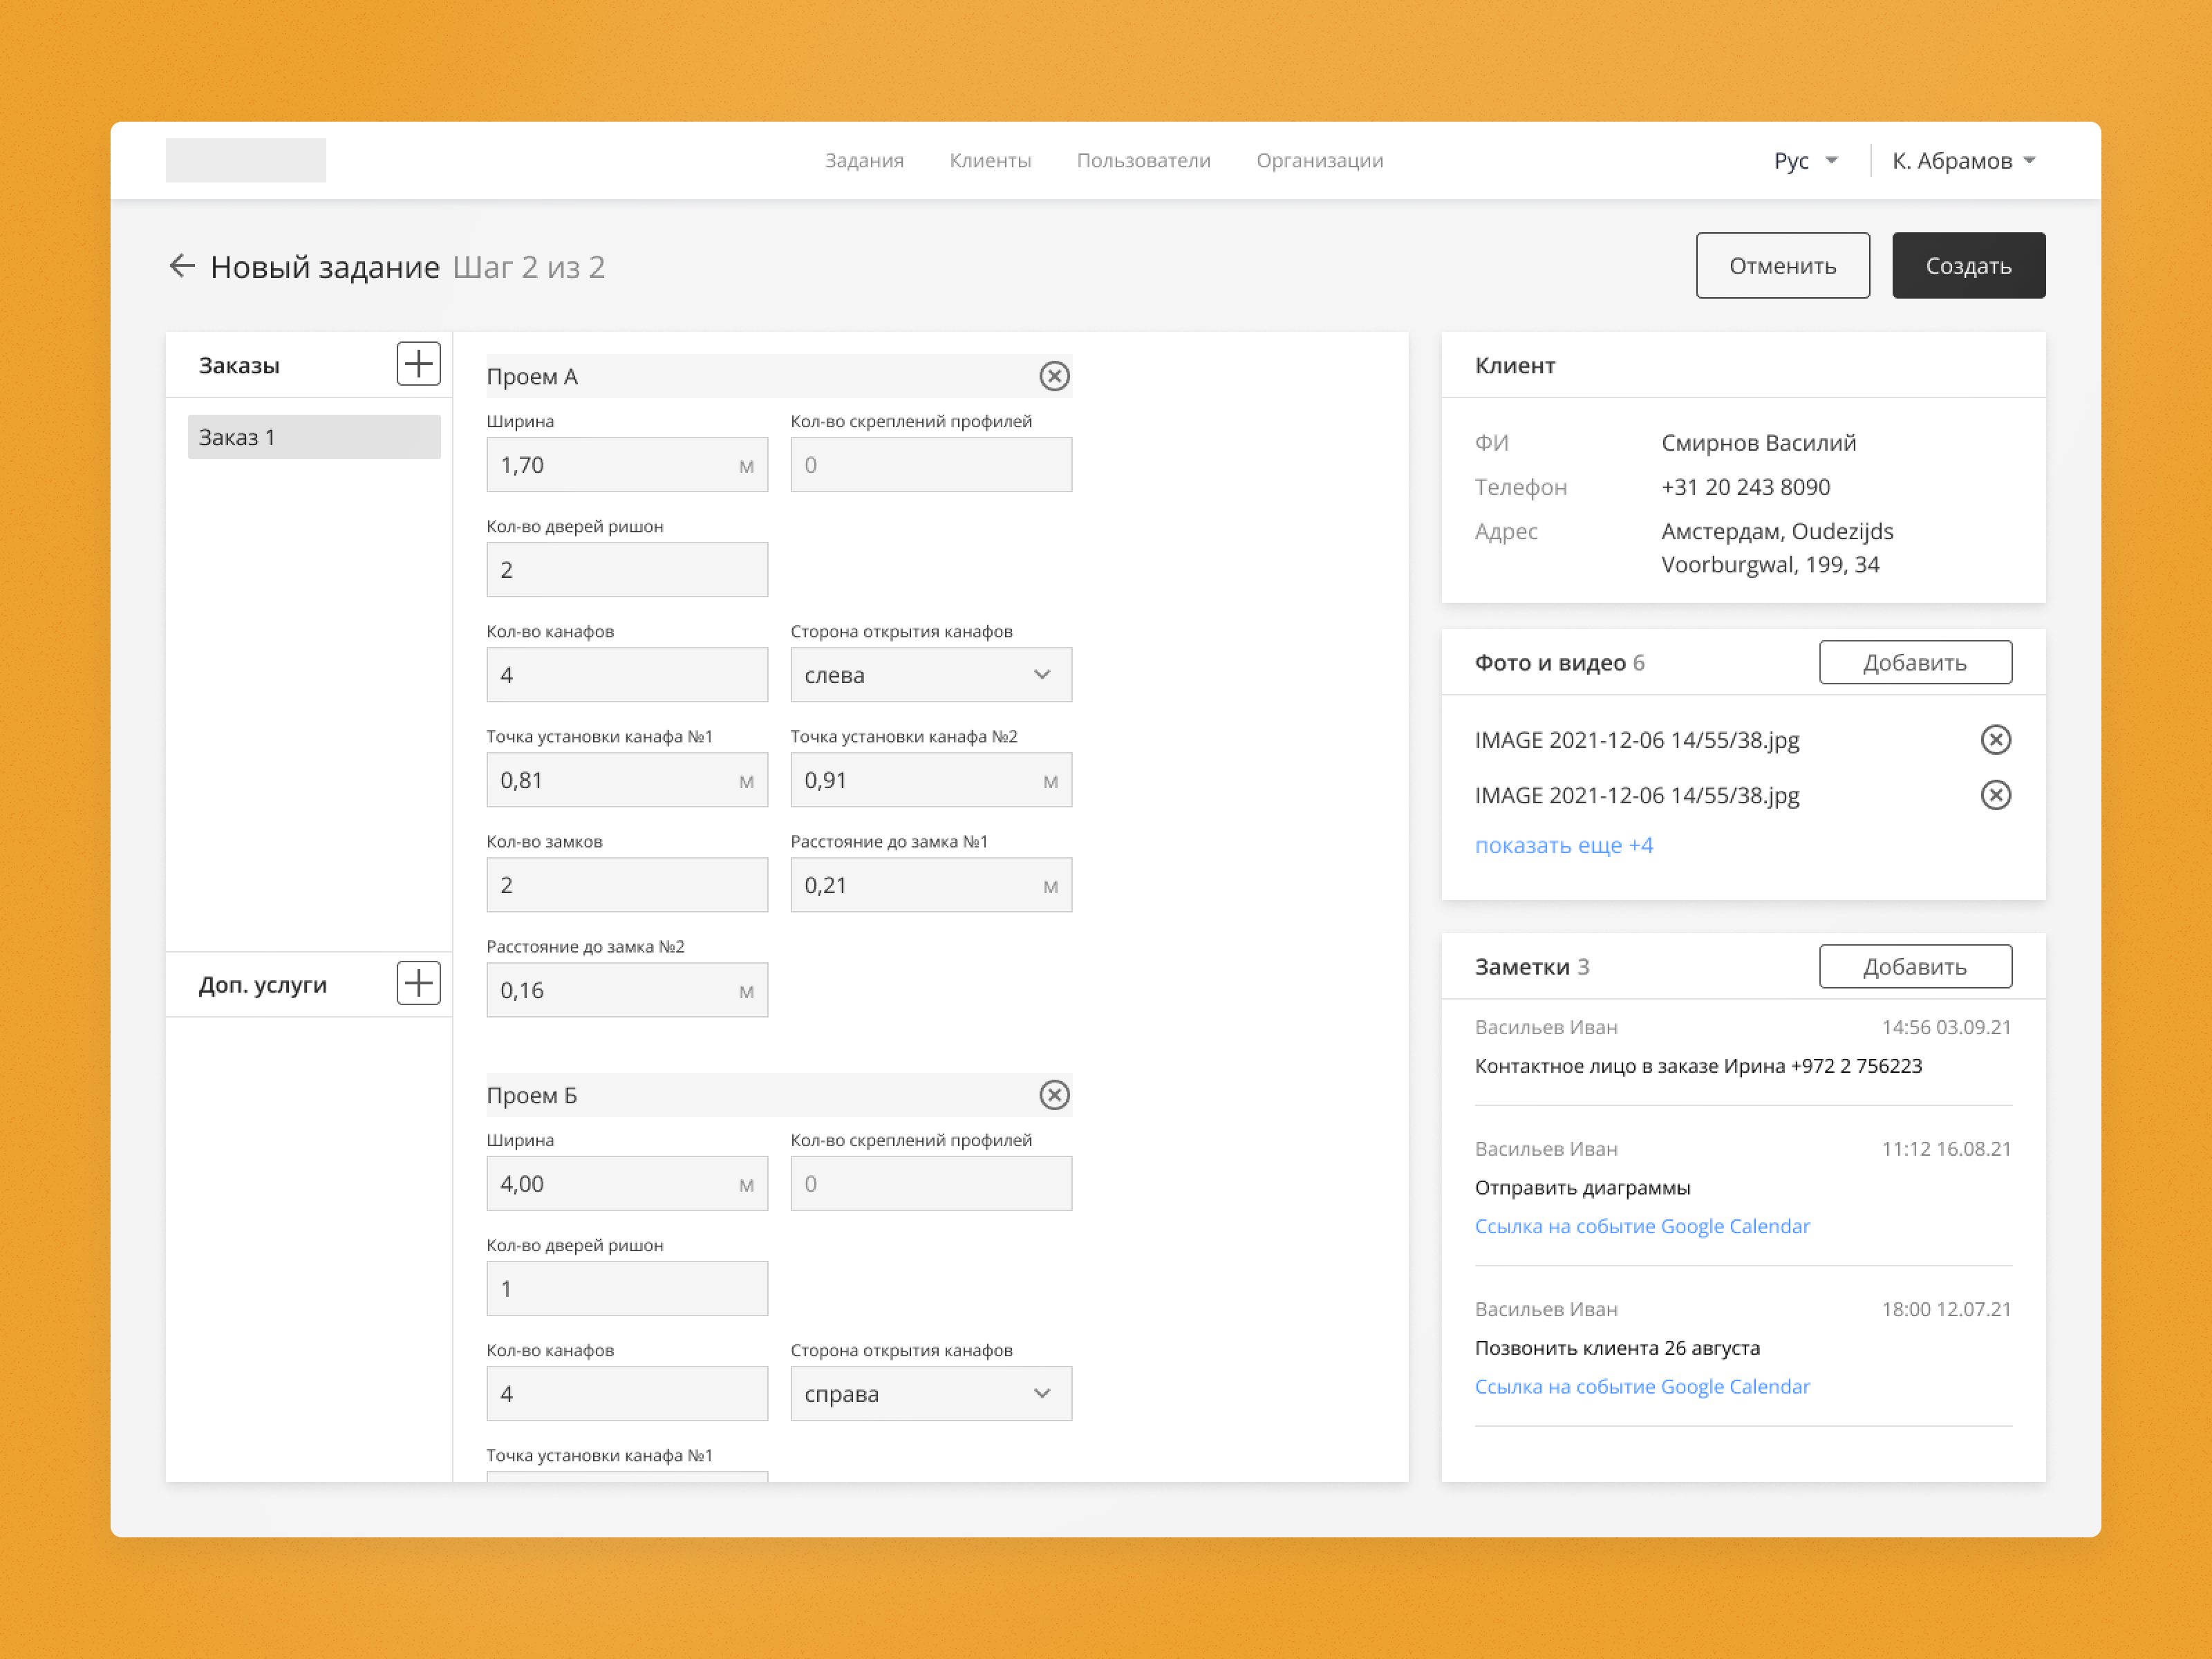
Task: Click address Амстердам, Oudezijds Voorburgwal, 199, 34
Action: 1777,548
